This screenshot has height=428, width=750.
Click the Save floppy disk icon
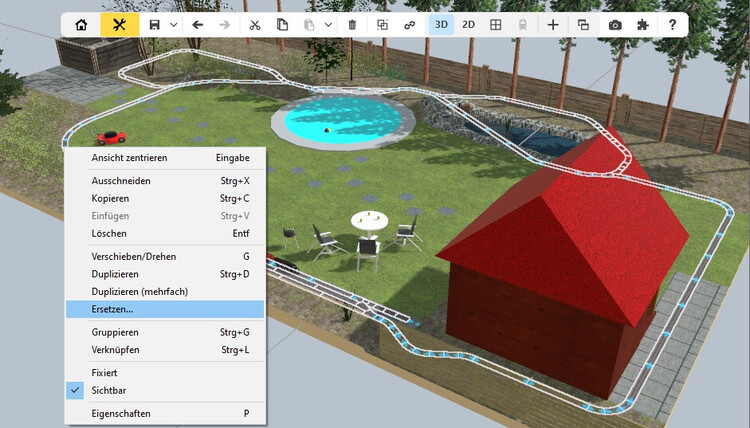click(154, 25)
